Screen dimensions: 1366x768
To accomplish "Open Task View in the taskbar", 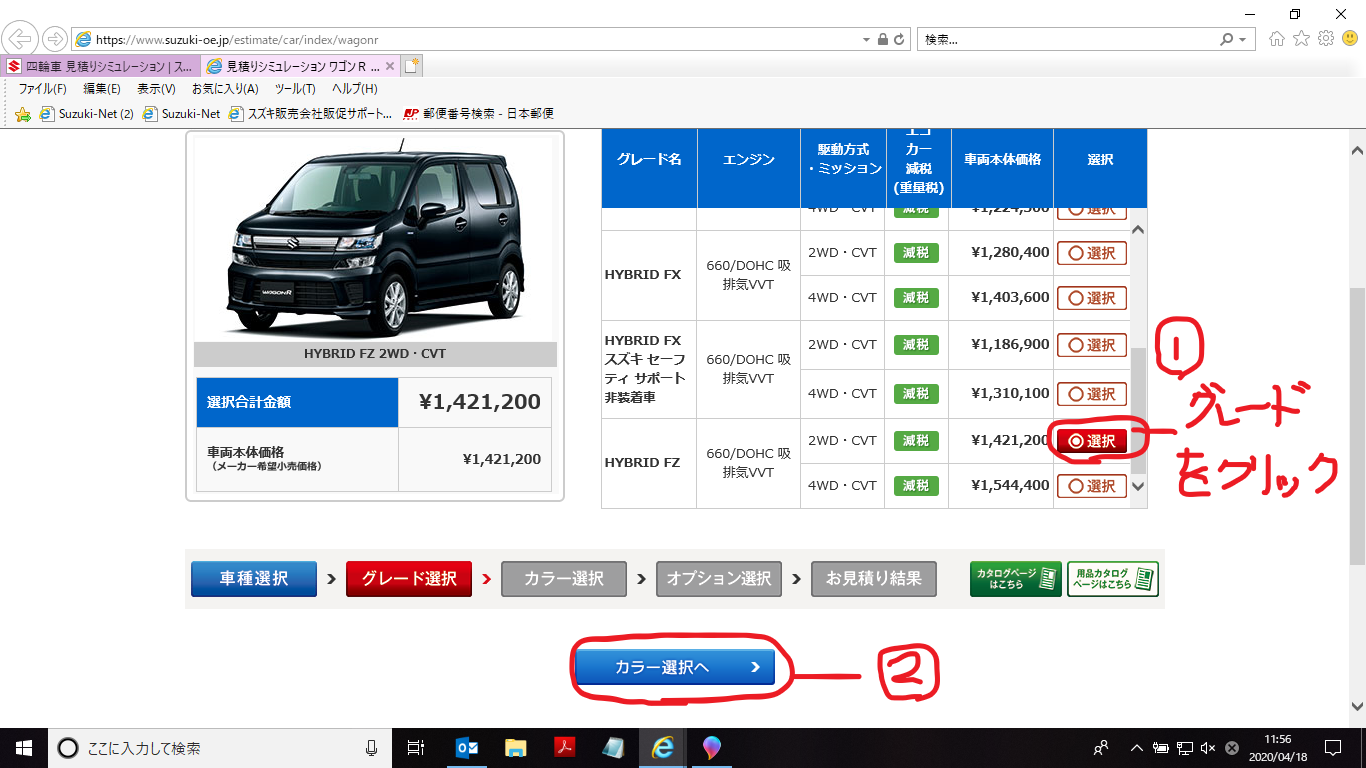I will pyautogui.click(x=417, y=748).
